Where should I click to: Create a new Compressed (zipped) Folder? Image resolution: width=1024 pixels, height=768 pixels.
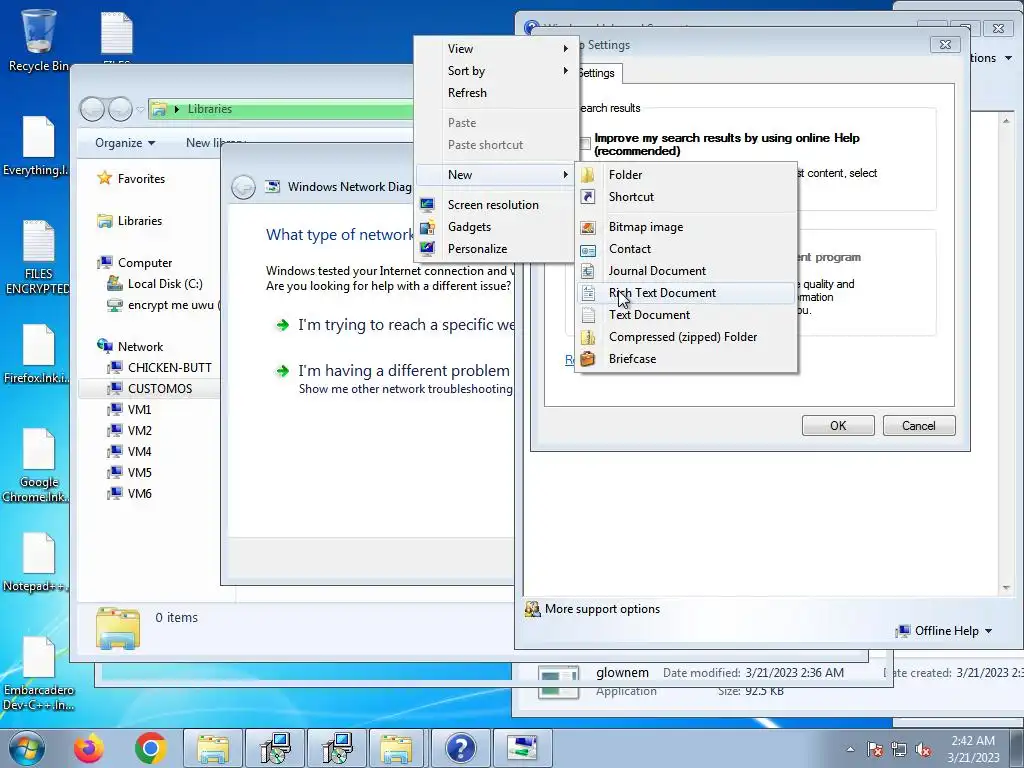point(686,337)
